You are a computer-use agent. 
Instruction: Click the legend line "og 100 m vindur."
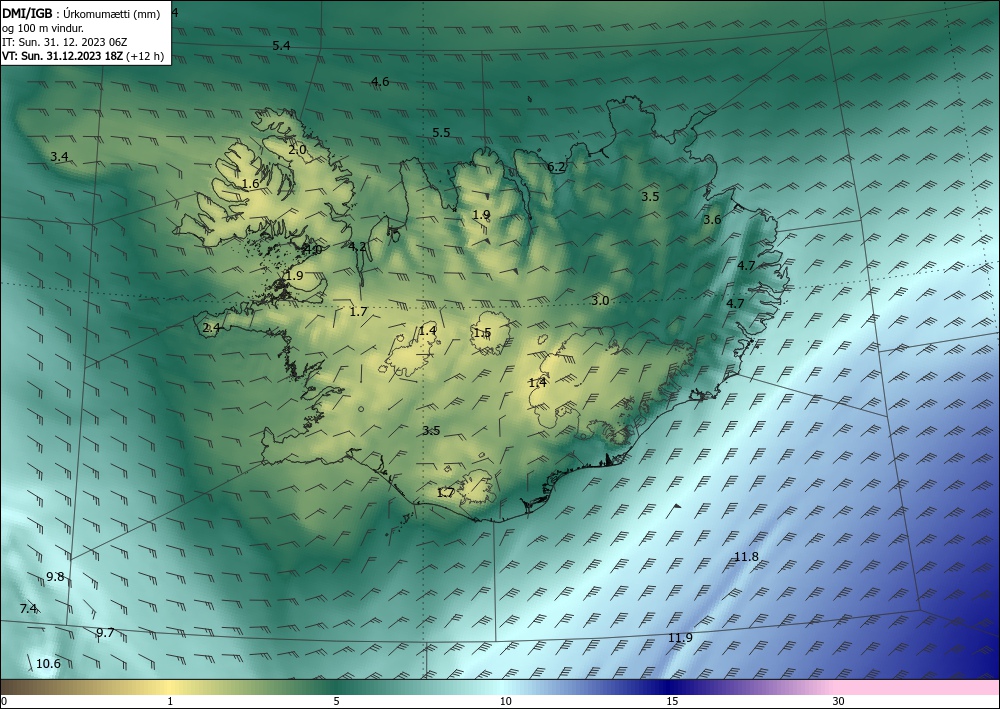coord(43,29)
